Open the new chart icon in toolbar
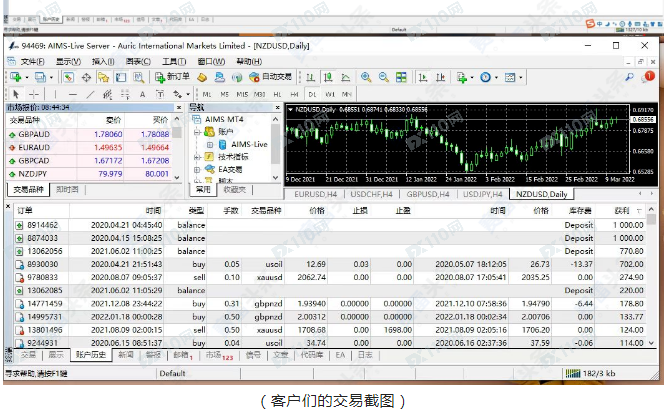Image resolution: width=670 pixels, height=412 pixels. pos(16,77)
